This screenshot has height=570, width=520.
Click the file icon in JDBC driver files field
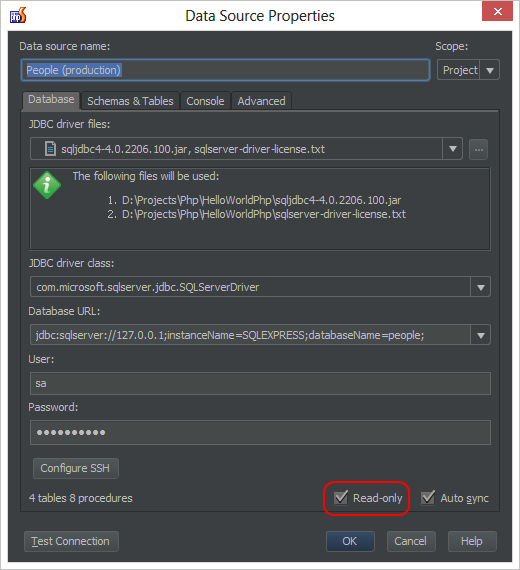click(x=50, y=149)
